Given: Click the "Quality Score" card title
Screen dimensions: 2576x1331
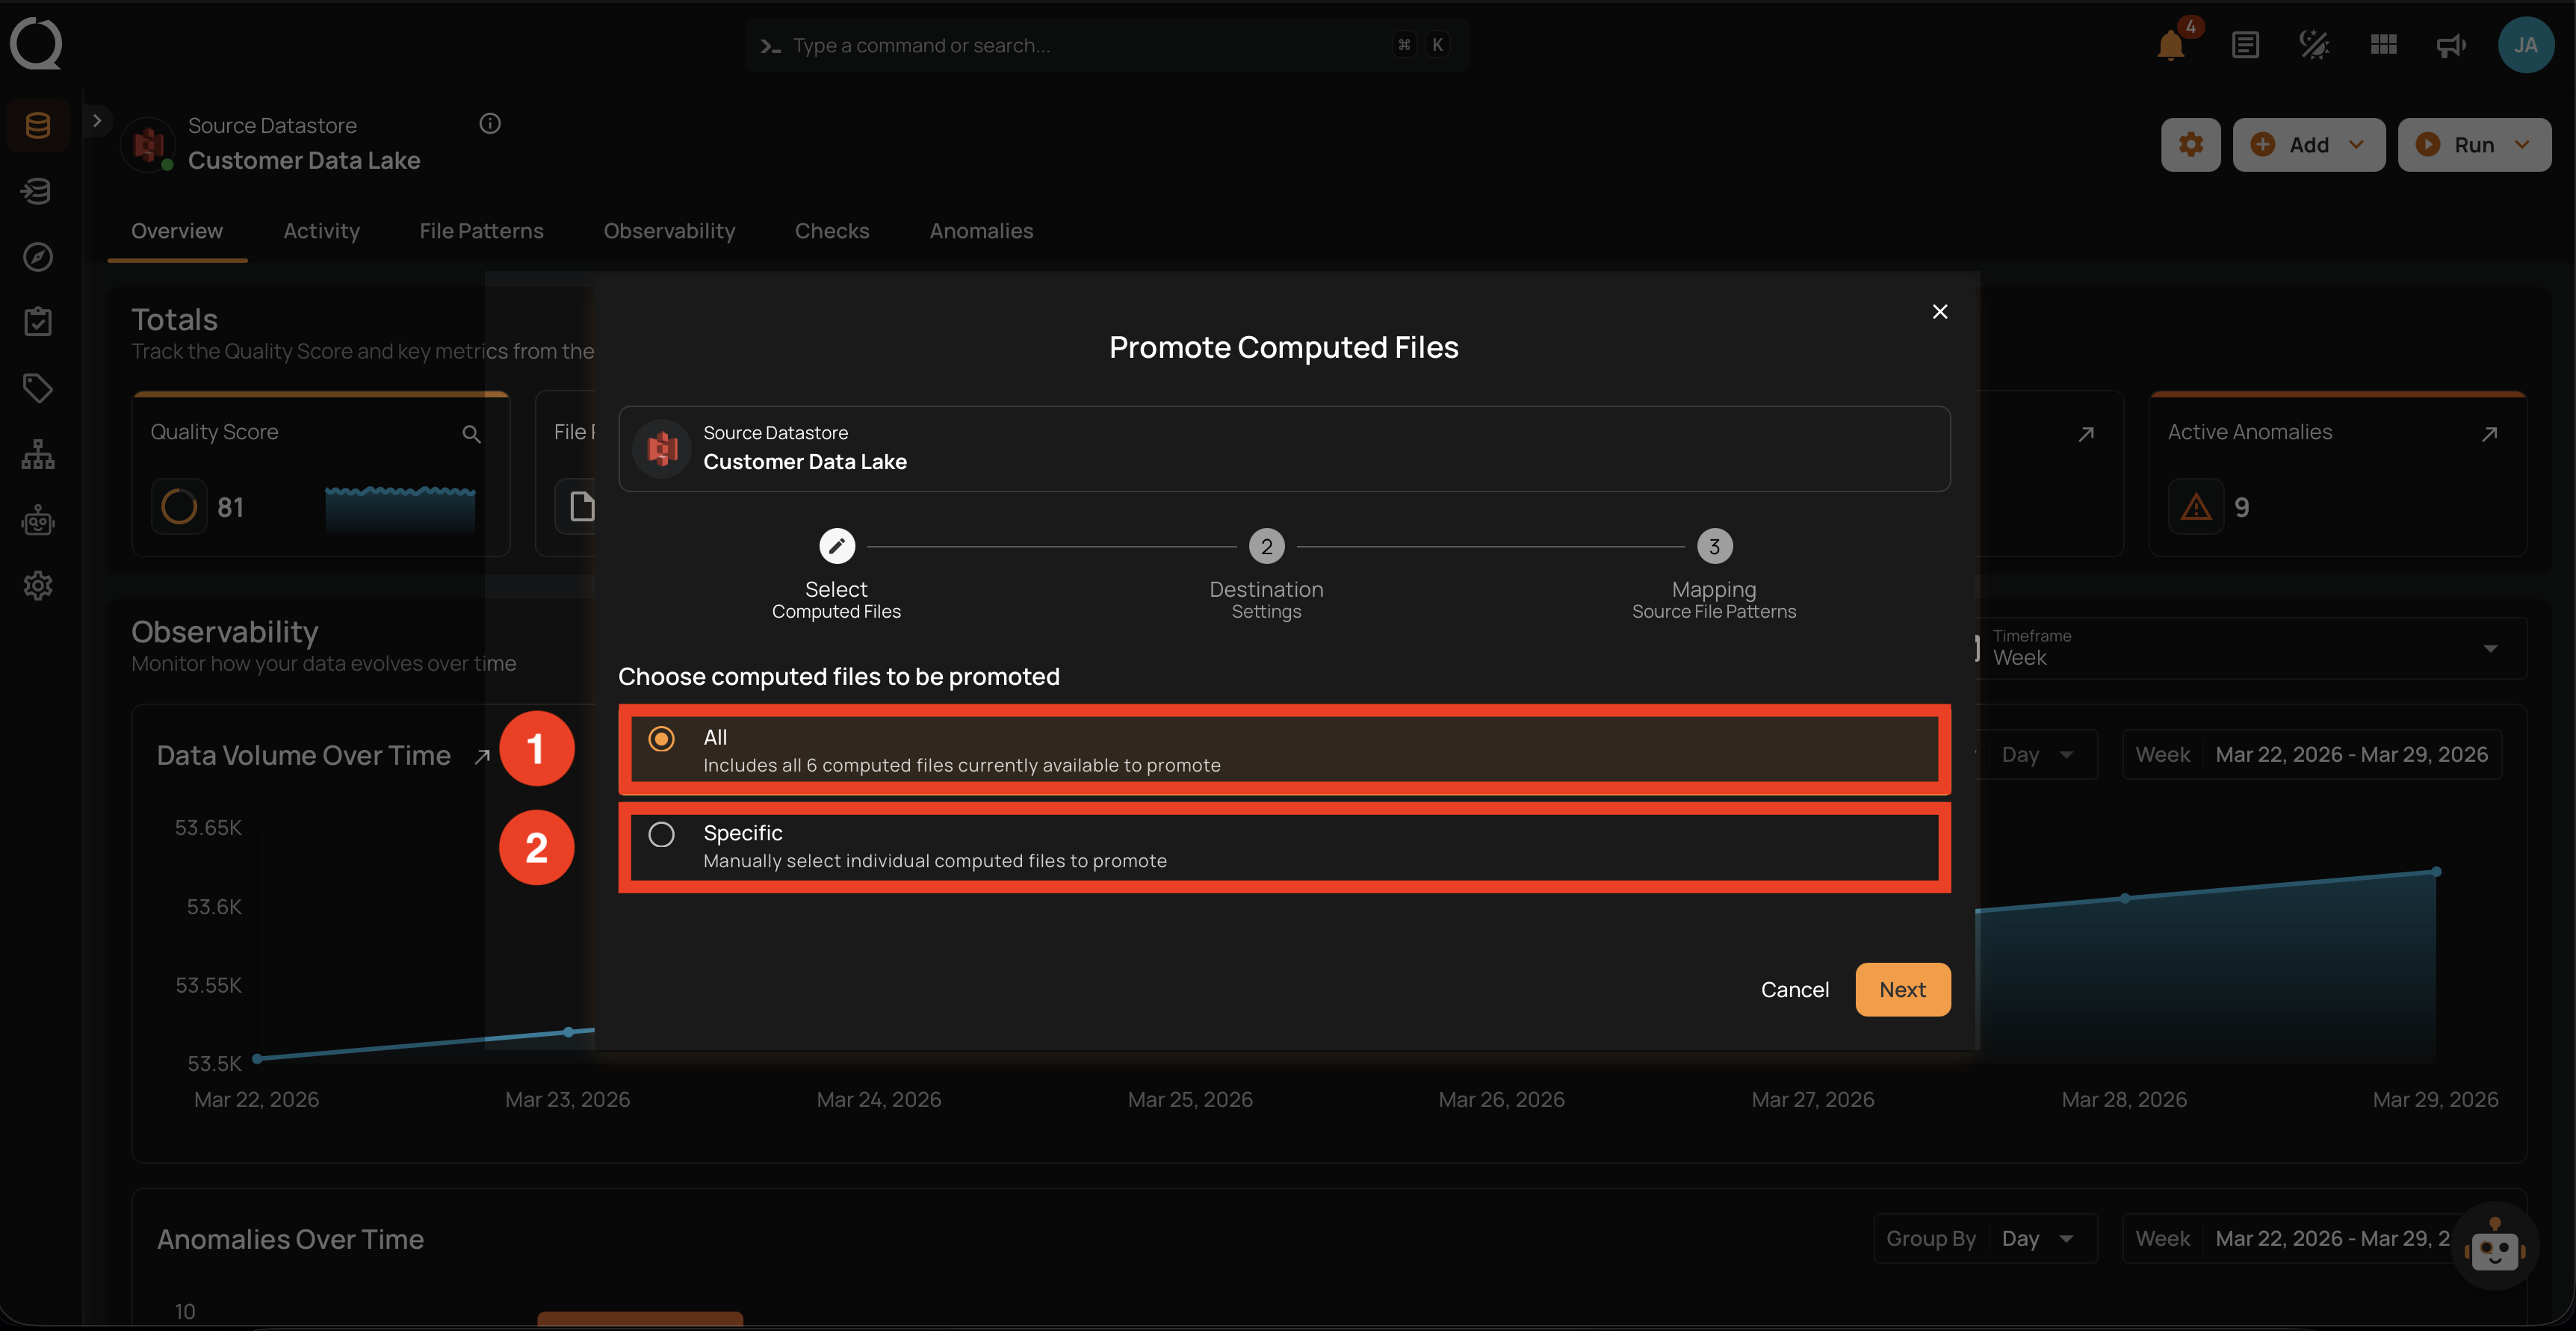Looking at the screenshot, I should (x=214, y=432).
